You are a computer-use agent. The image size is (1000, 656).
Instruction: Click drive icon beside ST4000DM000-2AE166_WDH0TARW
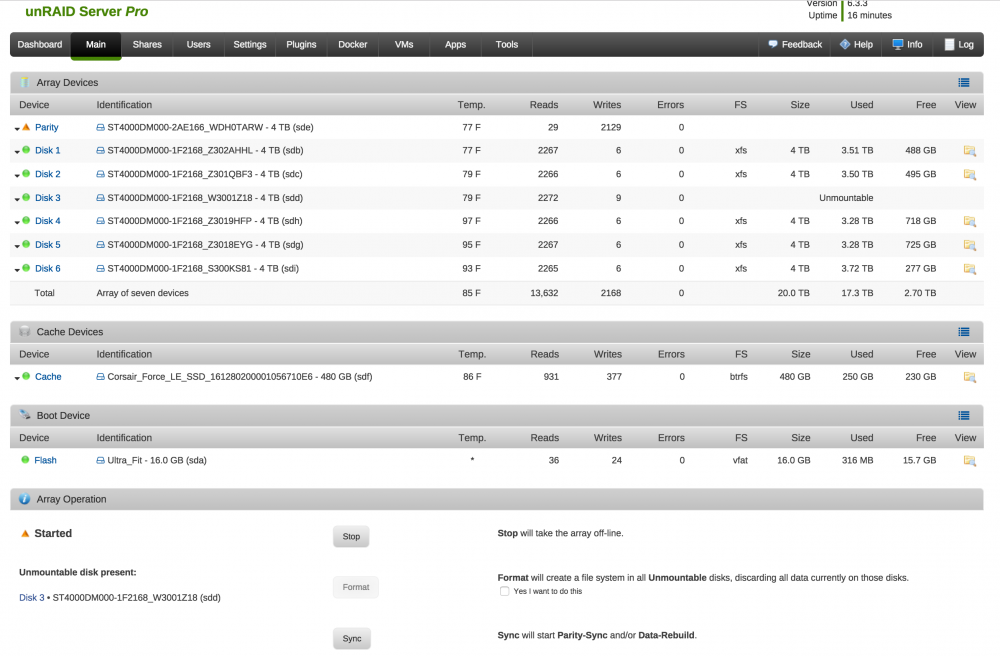pyautogui.click(x=100, y=128)
